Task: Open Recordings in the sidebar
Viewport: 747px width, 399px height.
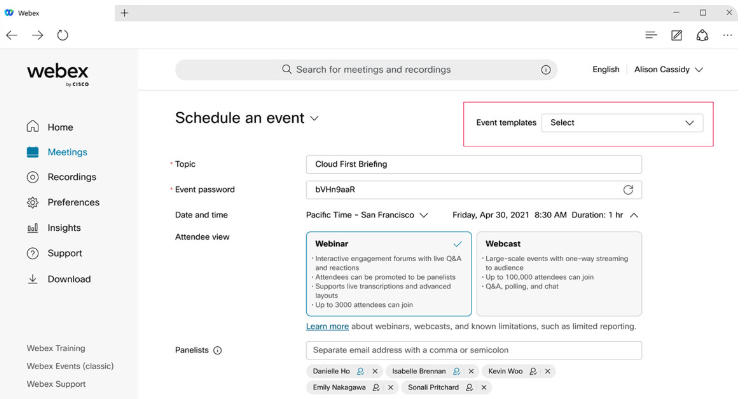Action: pyautogui.click(x=61, y=177)
